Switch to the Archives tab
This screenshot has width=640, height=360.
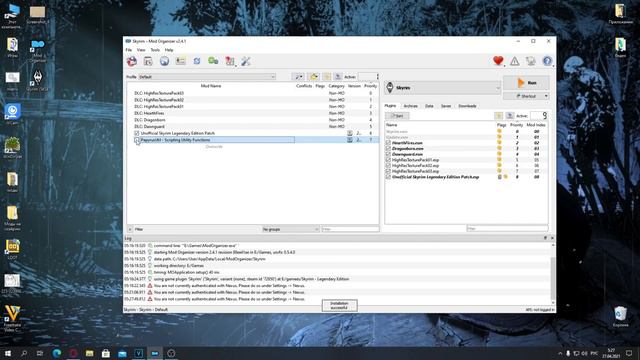click(411, 106)
